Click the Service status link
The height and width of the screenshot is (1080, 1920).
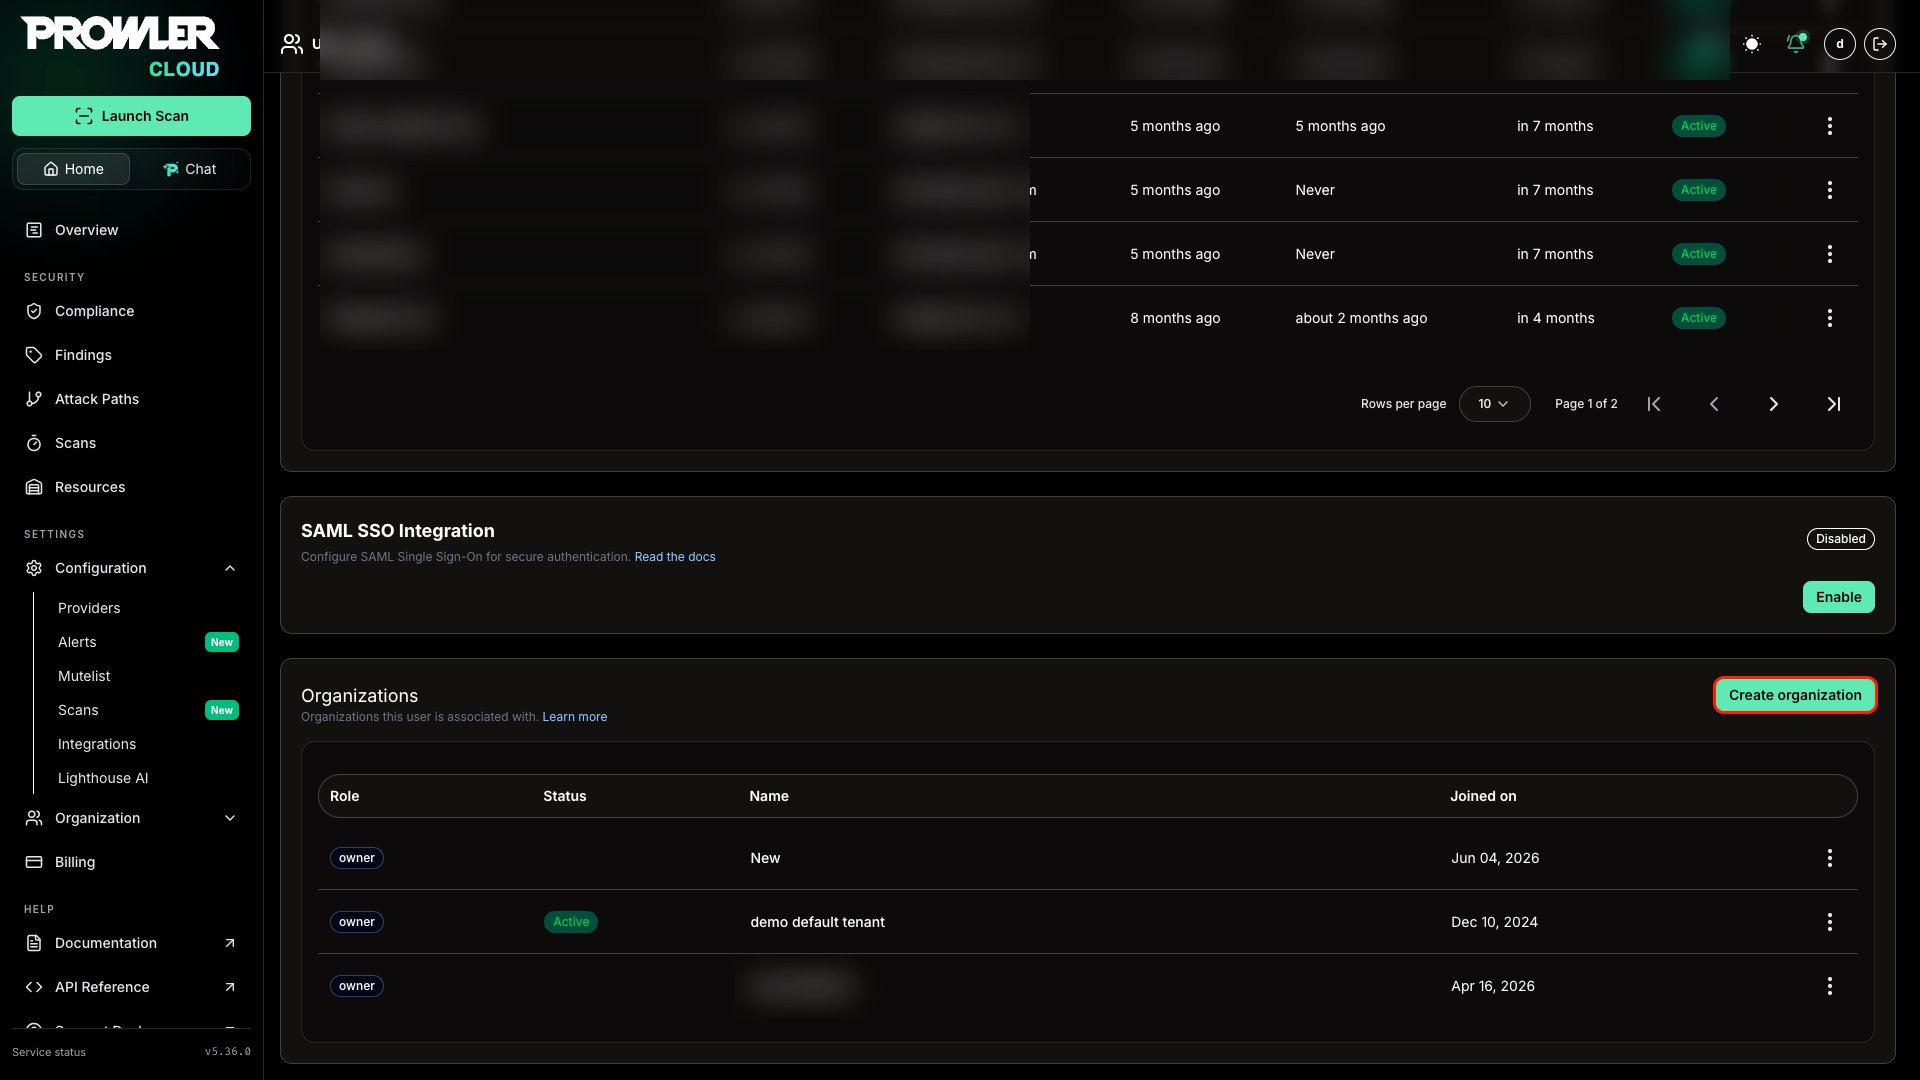pyautogui.click(x=49, y=1052)
